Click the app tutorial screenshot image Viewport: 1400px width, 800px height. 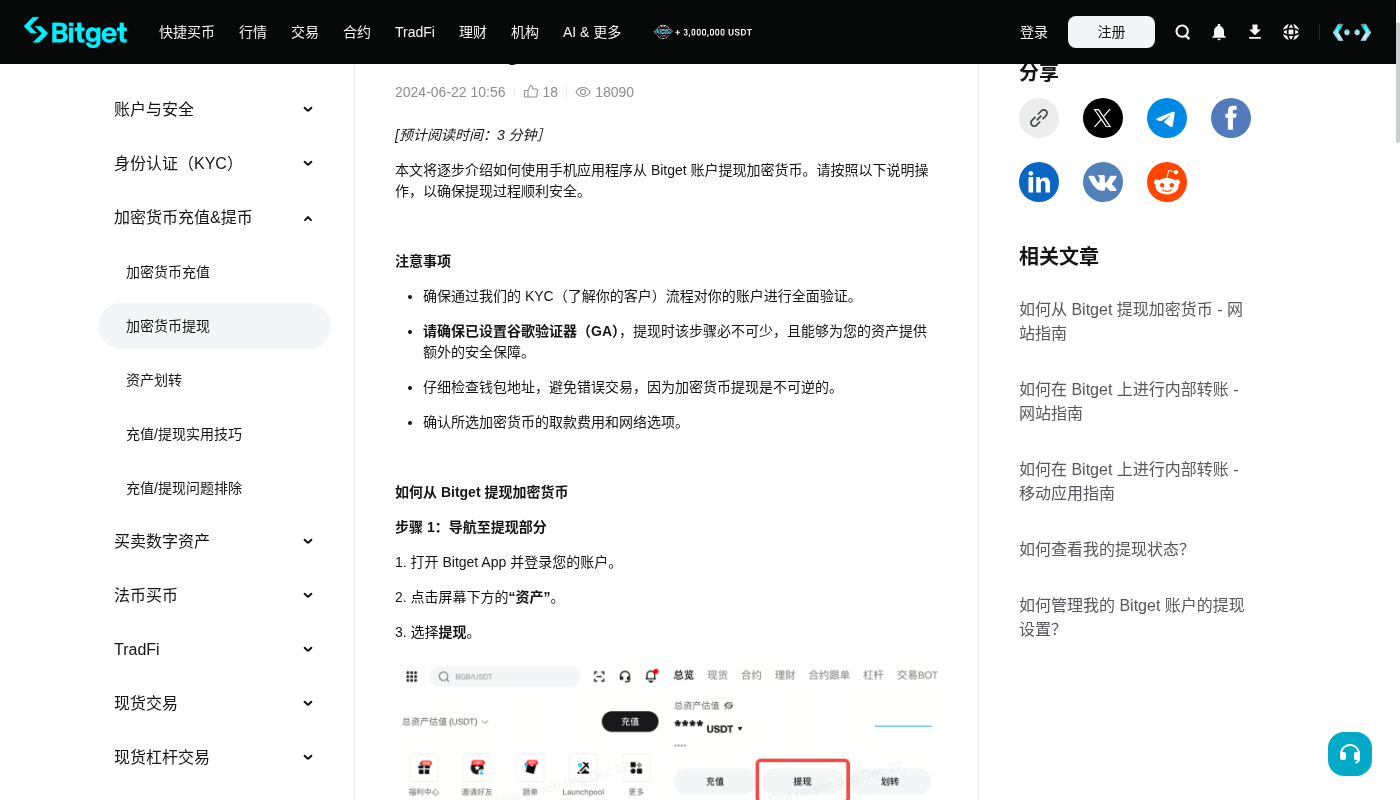point(667,730)
